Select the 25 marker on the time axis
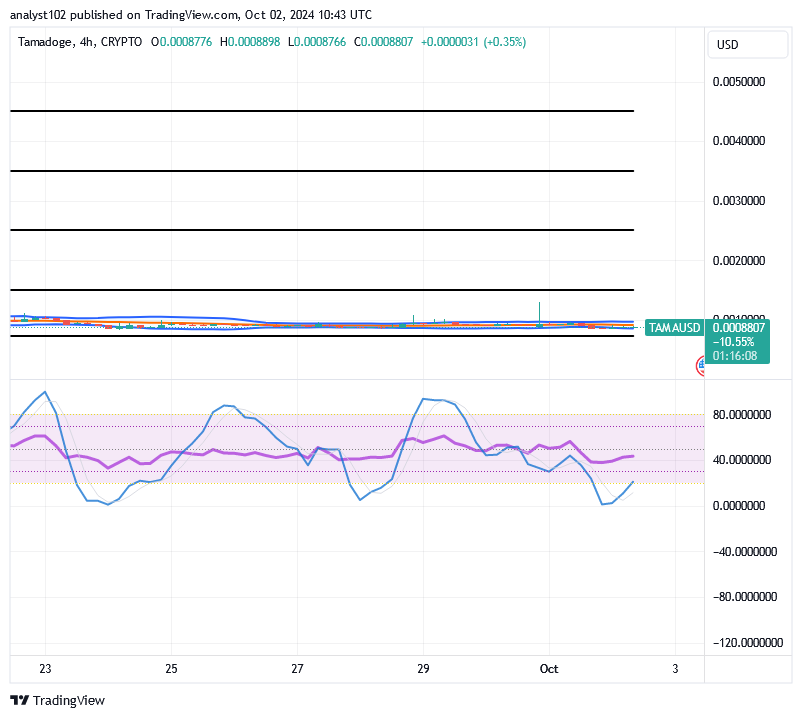 click(x=170, y=668)
